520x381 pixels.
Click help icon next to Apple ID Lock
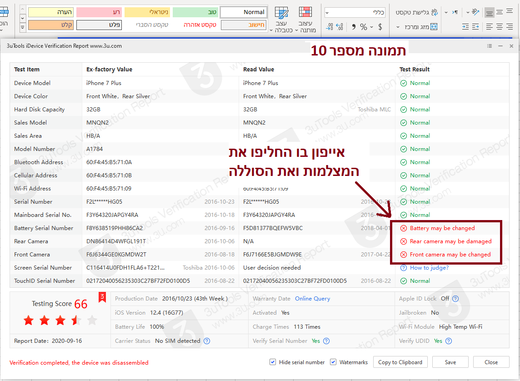[x=456, y=299]
